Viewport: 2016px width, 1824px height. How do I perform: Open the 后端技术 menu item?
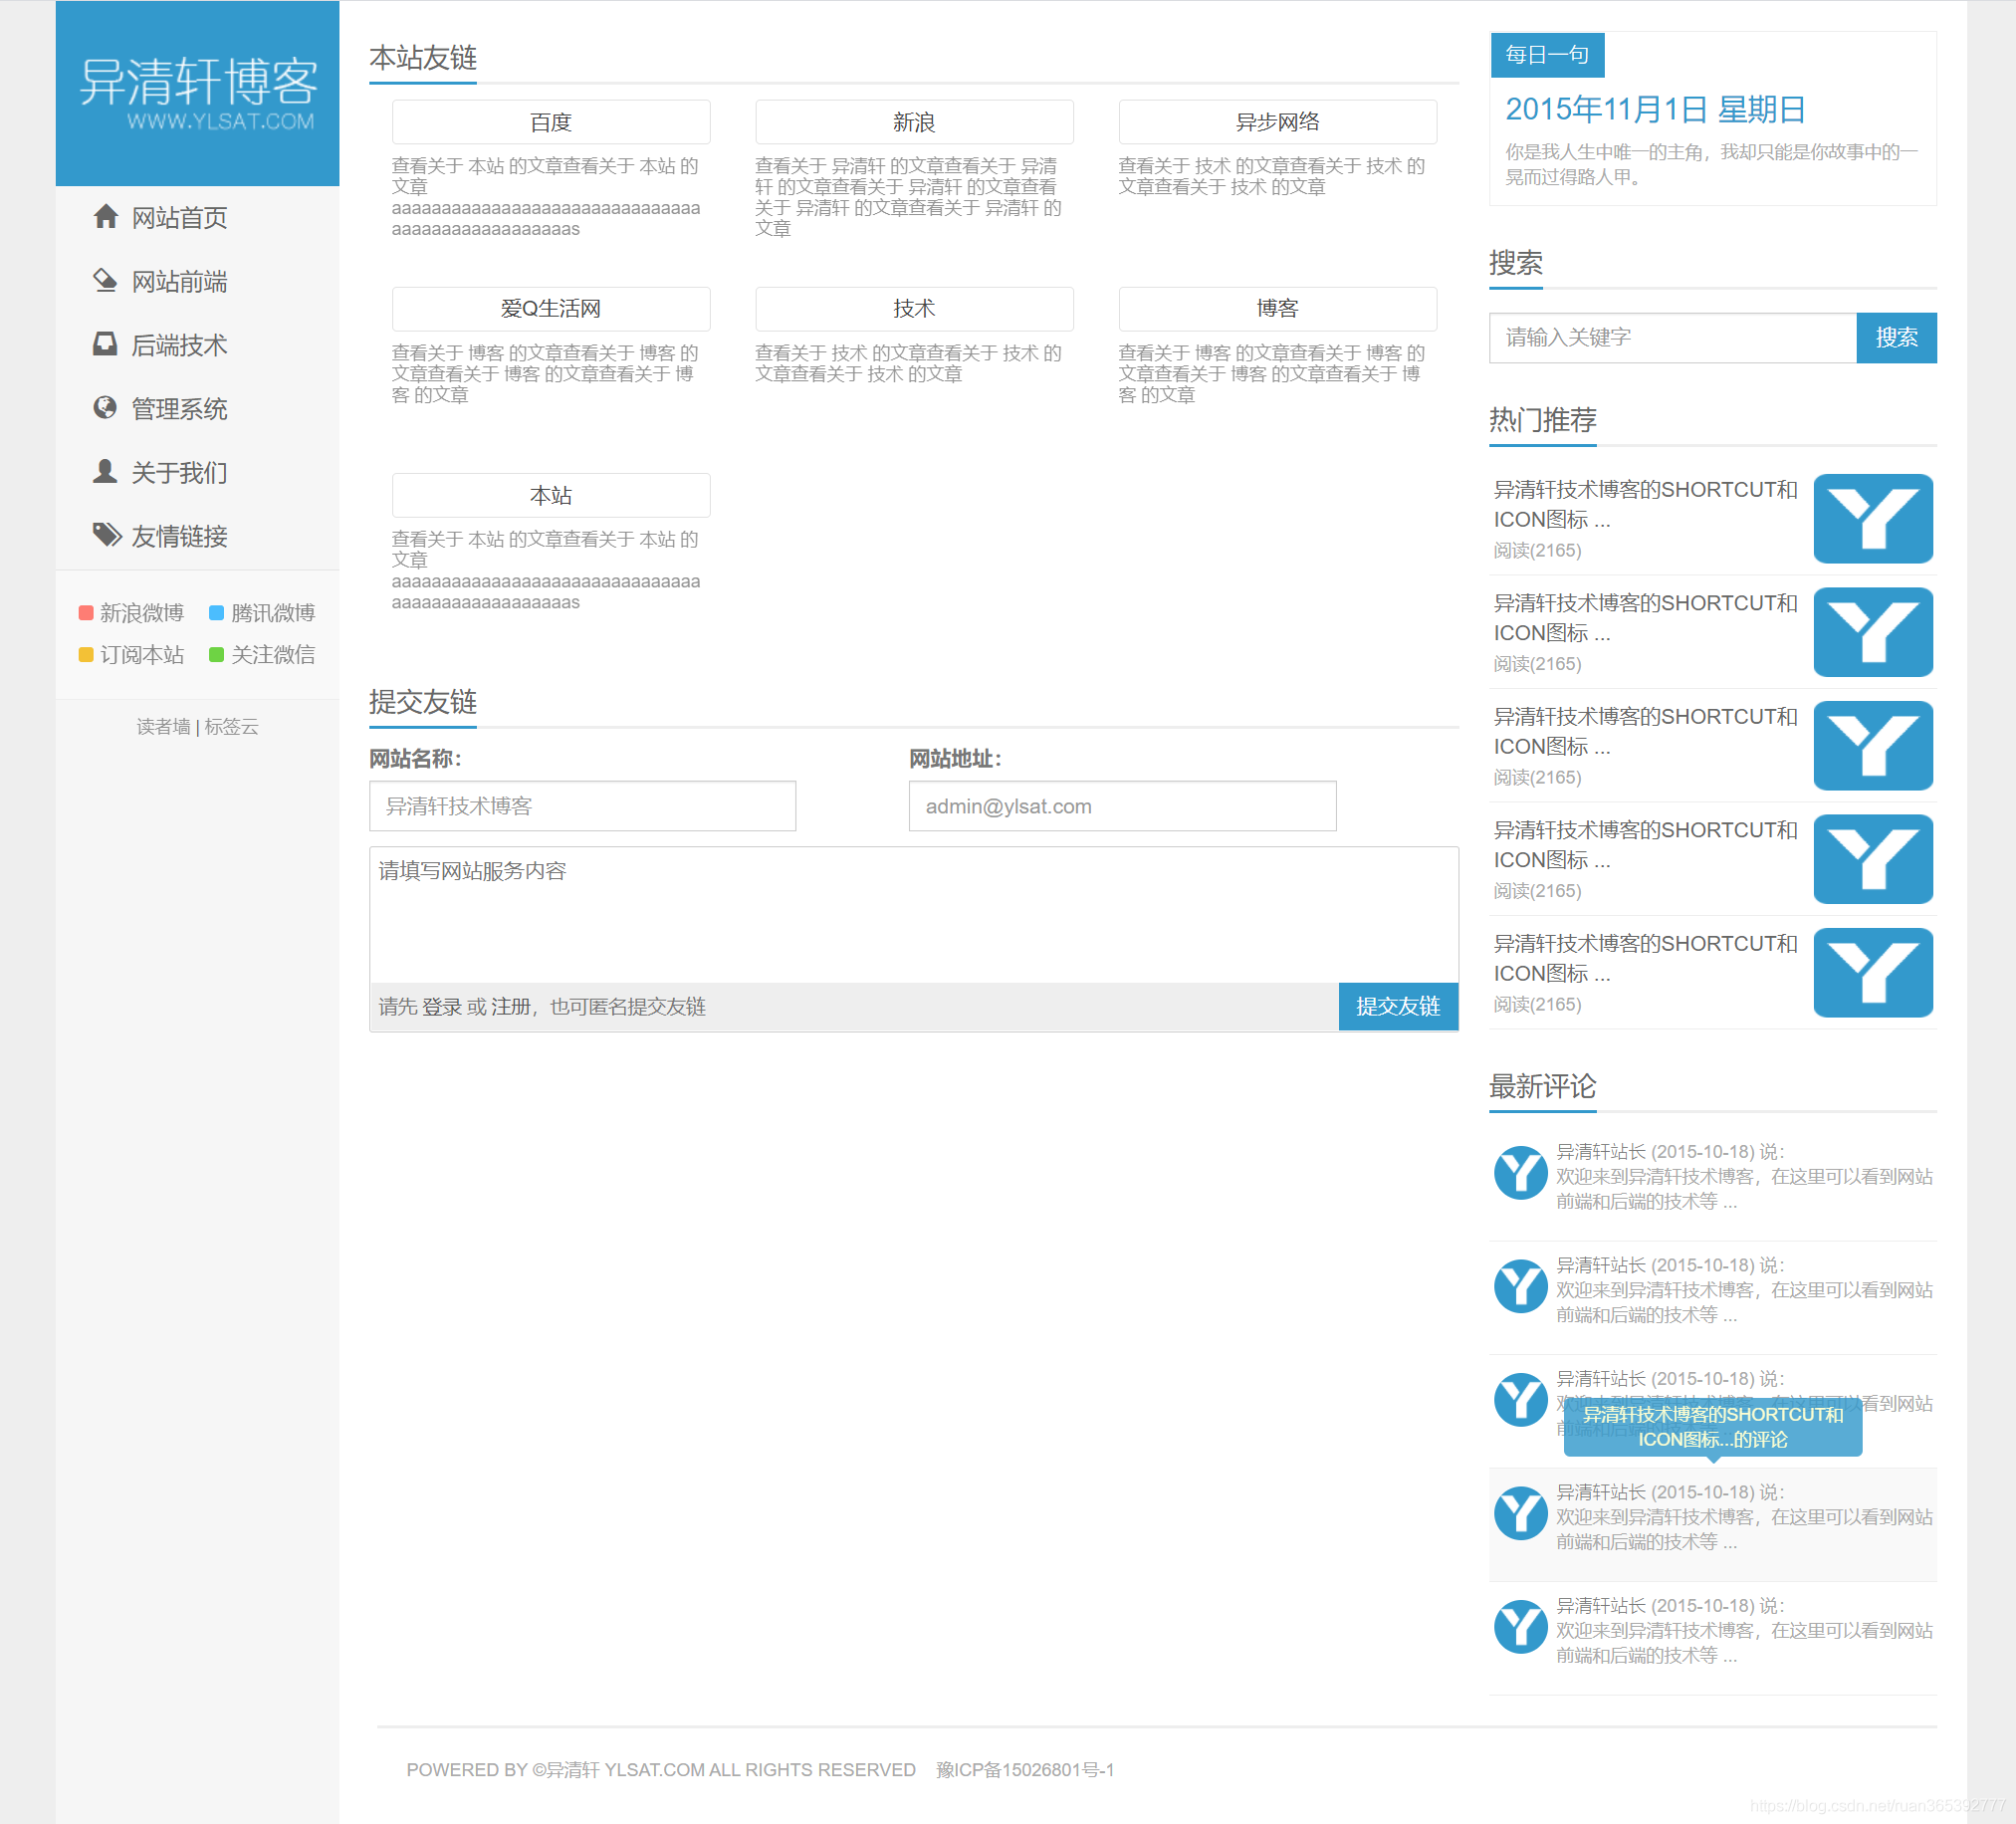tap(179, 345)
